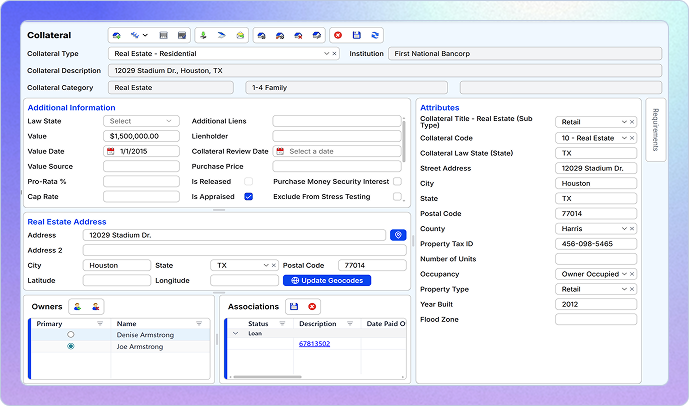Check the Purchase Money Security Interest box
Image resolution: width=689 pixels, height=406 pixels.
(397, 182)
